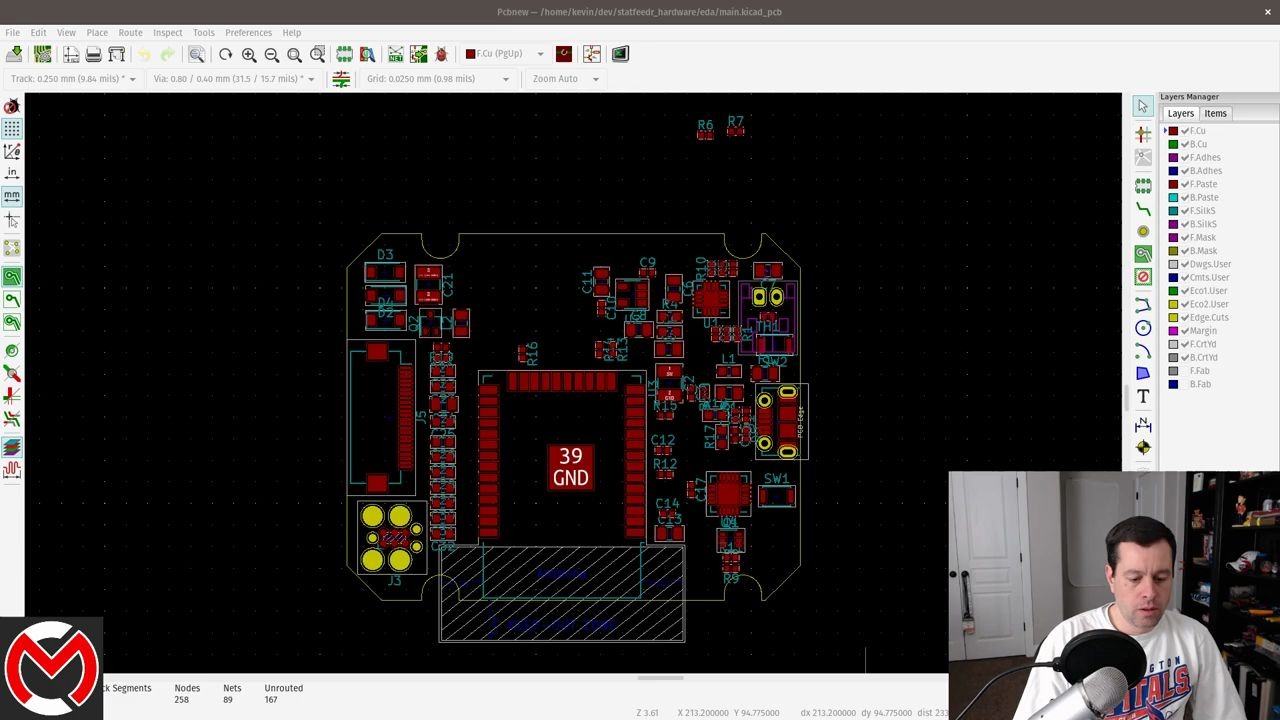Screen dimensions: 1280x720
Task: Select the Add Dimension tool
Action: click(x=1143, y=420)
